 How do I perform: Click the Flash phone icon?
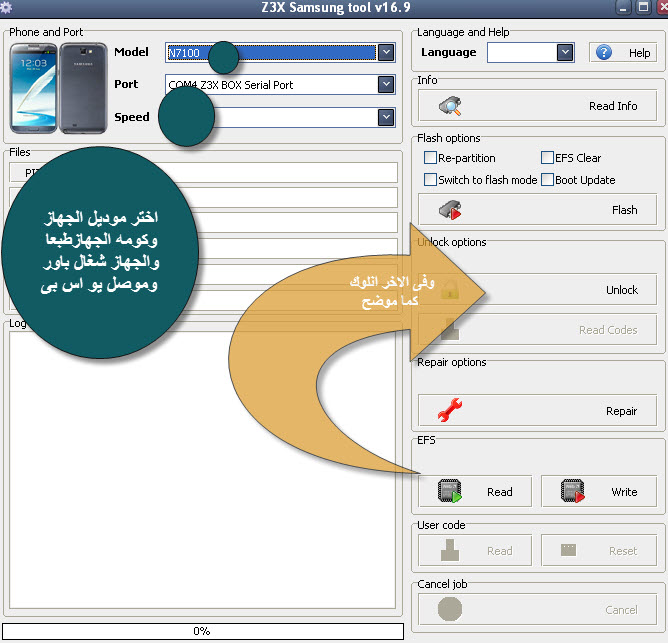(x=450, y=210)
